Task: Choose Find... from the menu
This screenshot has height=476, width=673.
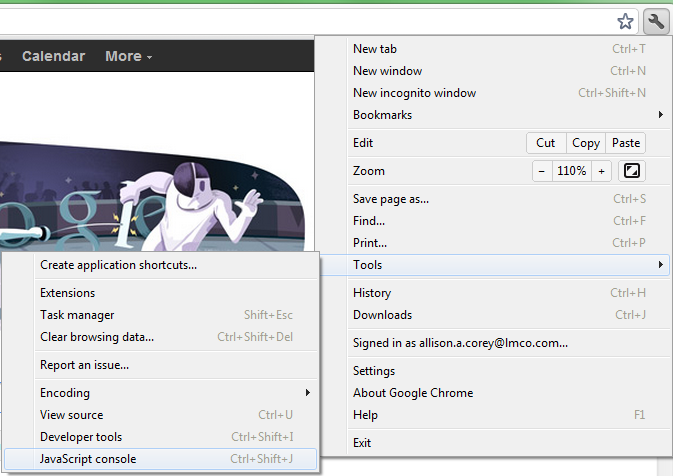Action: click(508, 221)
